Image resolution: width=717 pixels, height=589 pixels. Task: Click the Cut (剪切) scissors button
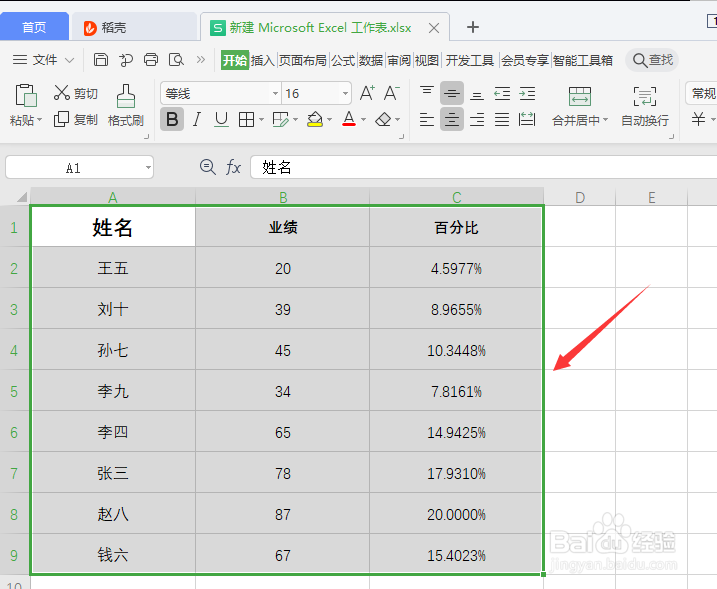coord(76,93)
